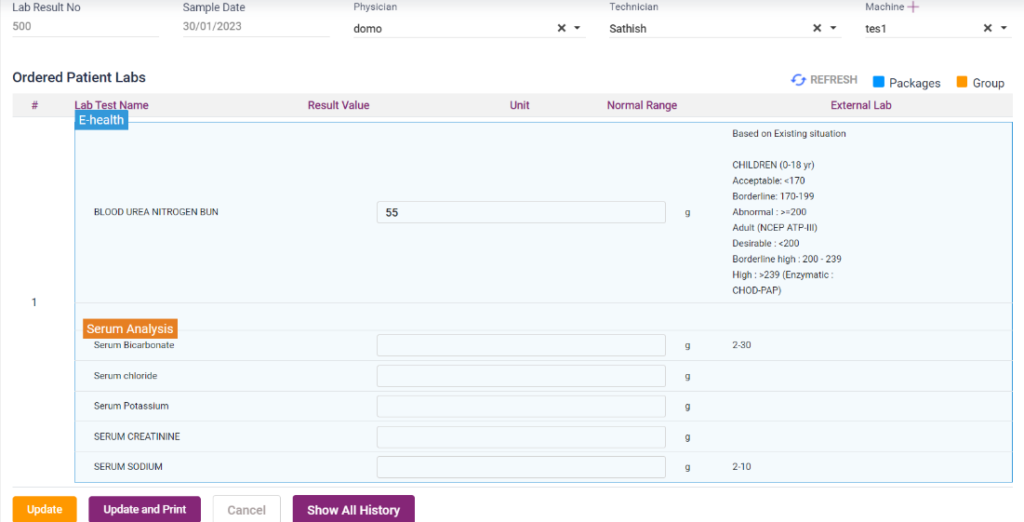Screen dimensions: 1024x522
Task: Click the Refresh icon above labs table
Action: [x=798, y=80]
